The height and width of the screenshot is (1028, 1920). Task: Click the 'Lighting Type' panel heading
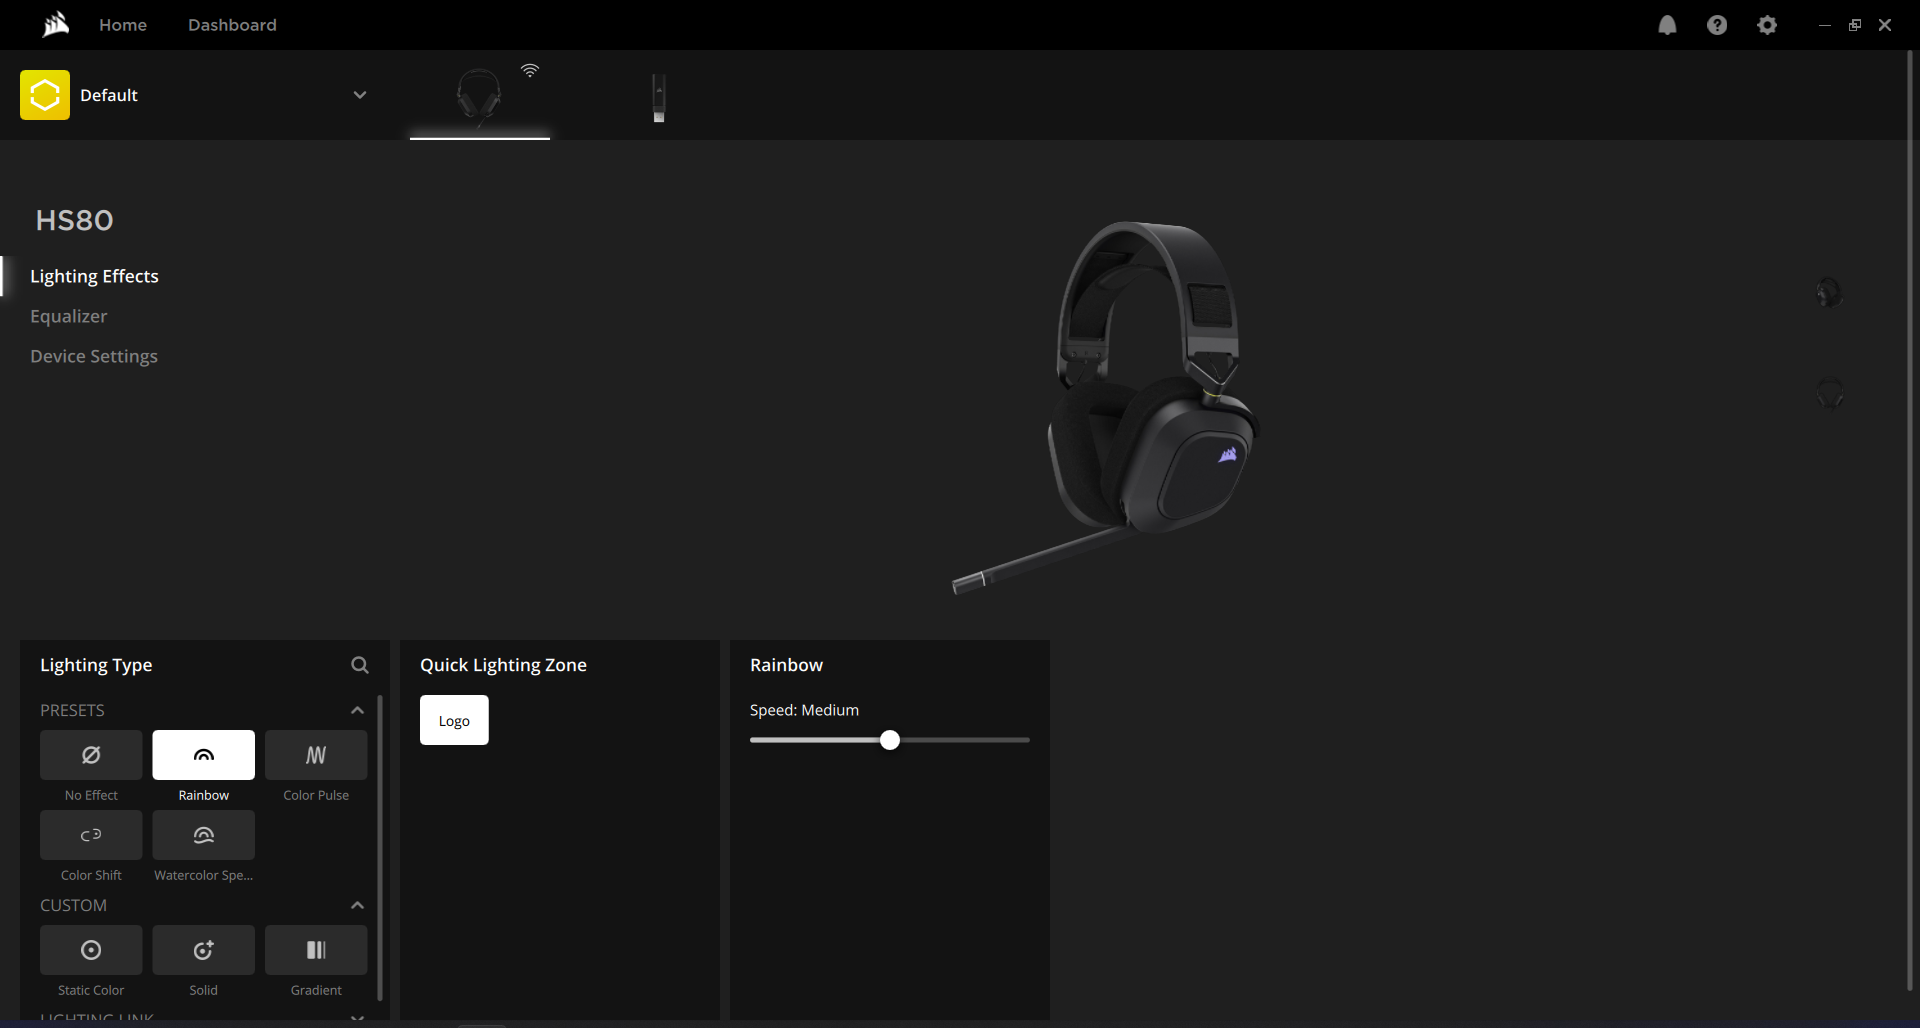point(96,665)
